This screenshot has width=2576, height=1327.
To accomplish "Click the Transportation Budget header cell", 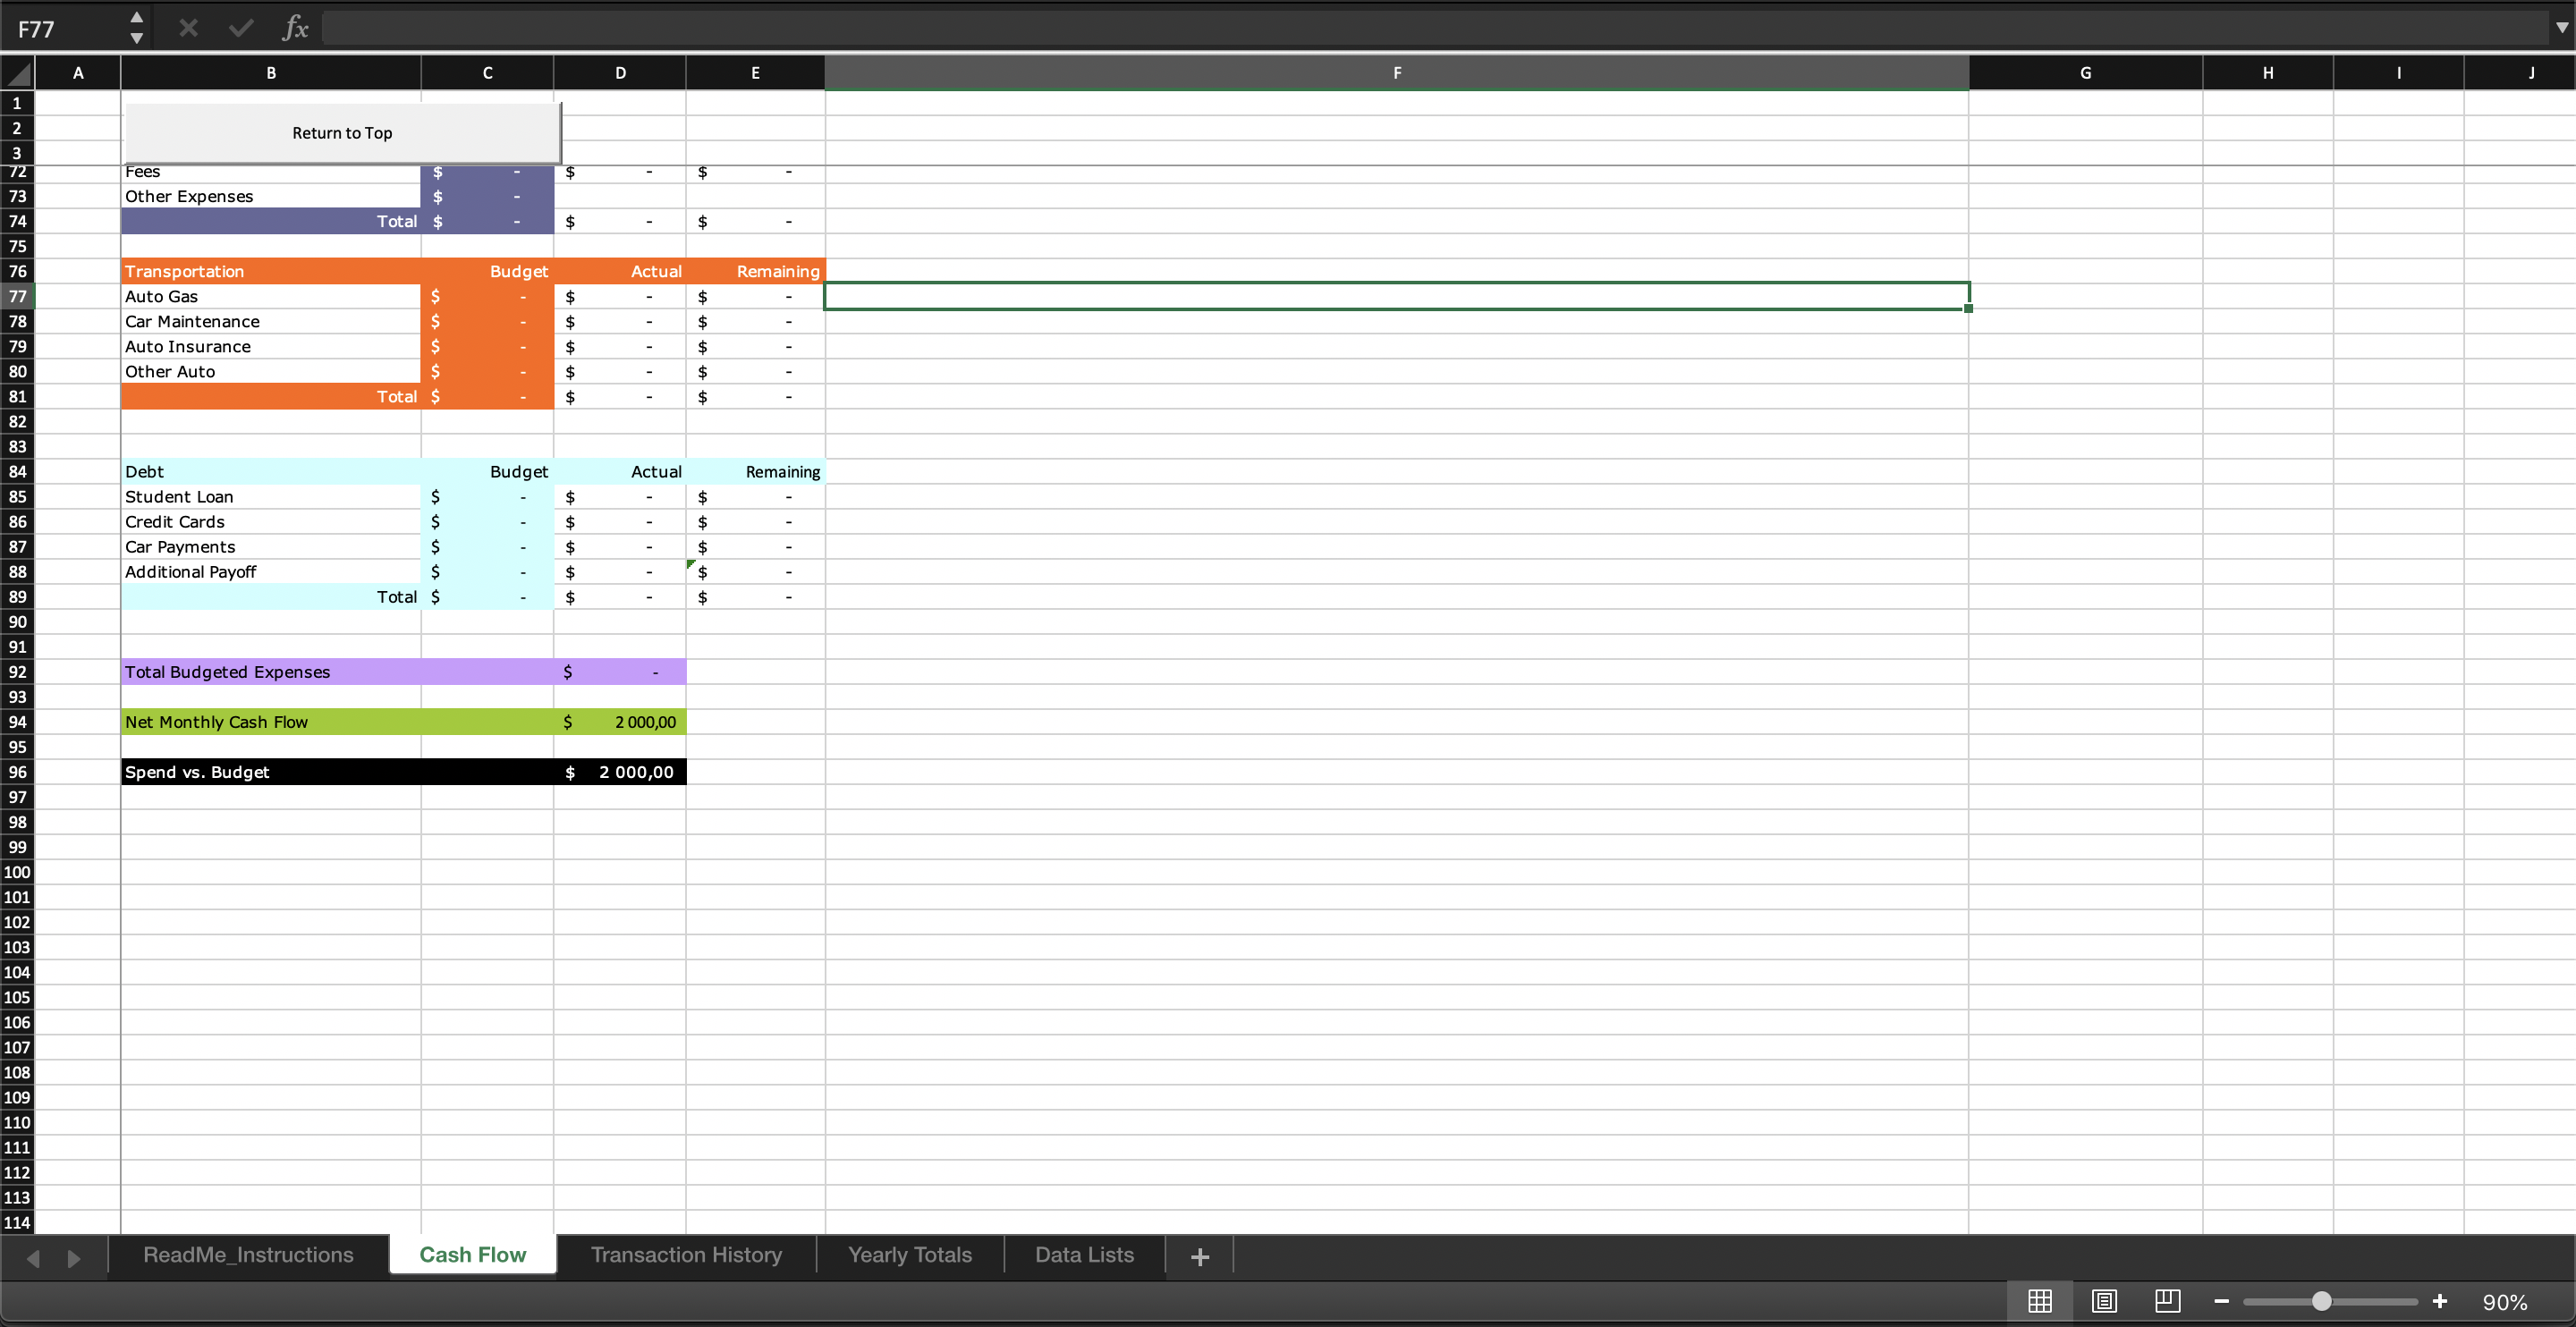I will point(487,271).
